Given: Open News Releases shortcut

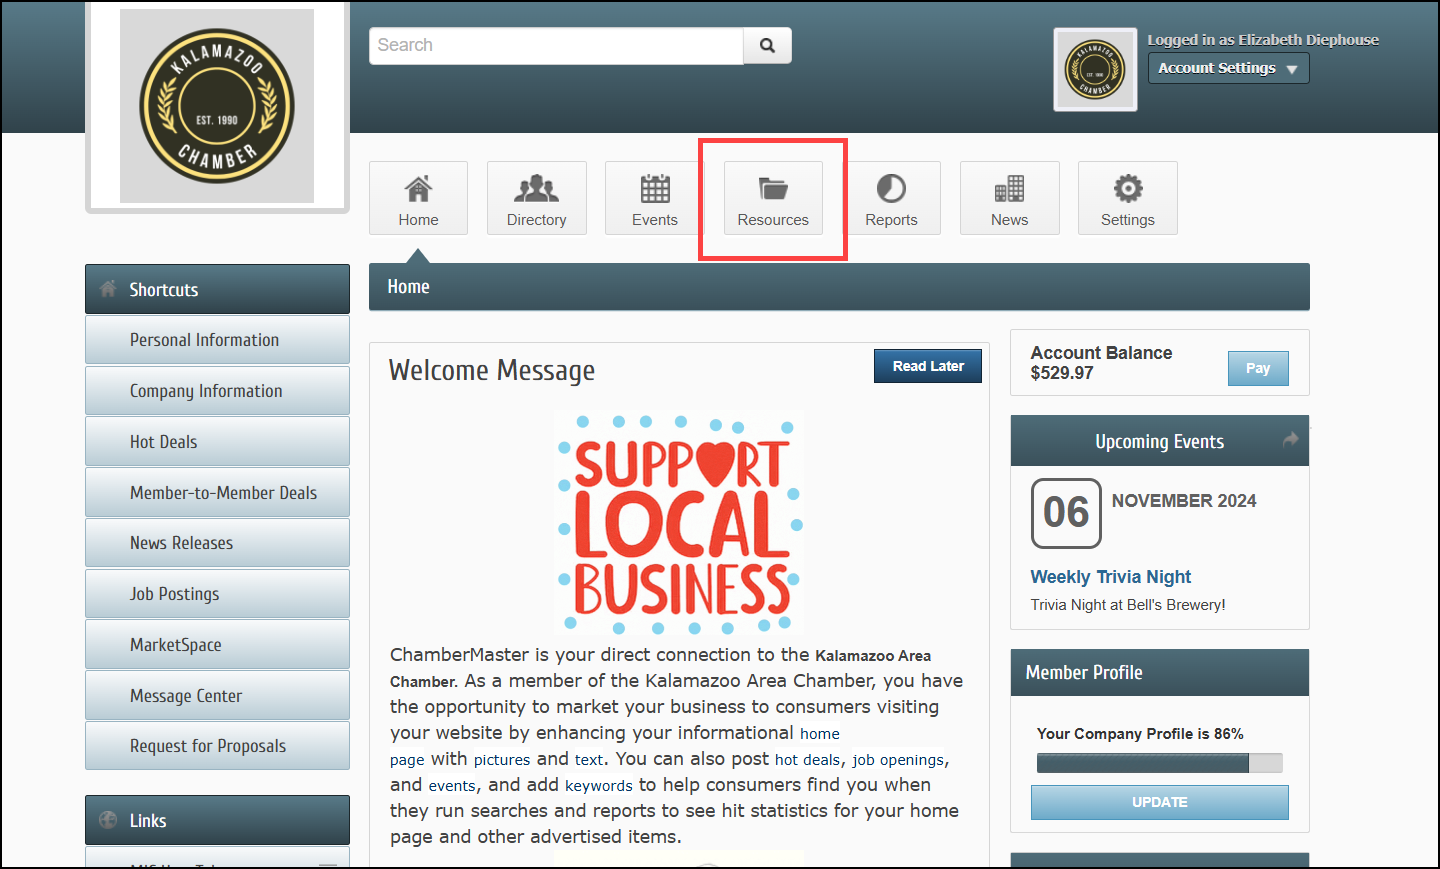Looking at the screenshot, I should [217, 543].
